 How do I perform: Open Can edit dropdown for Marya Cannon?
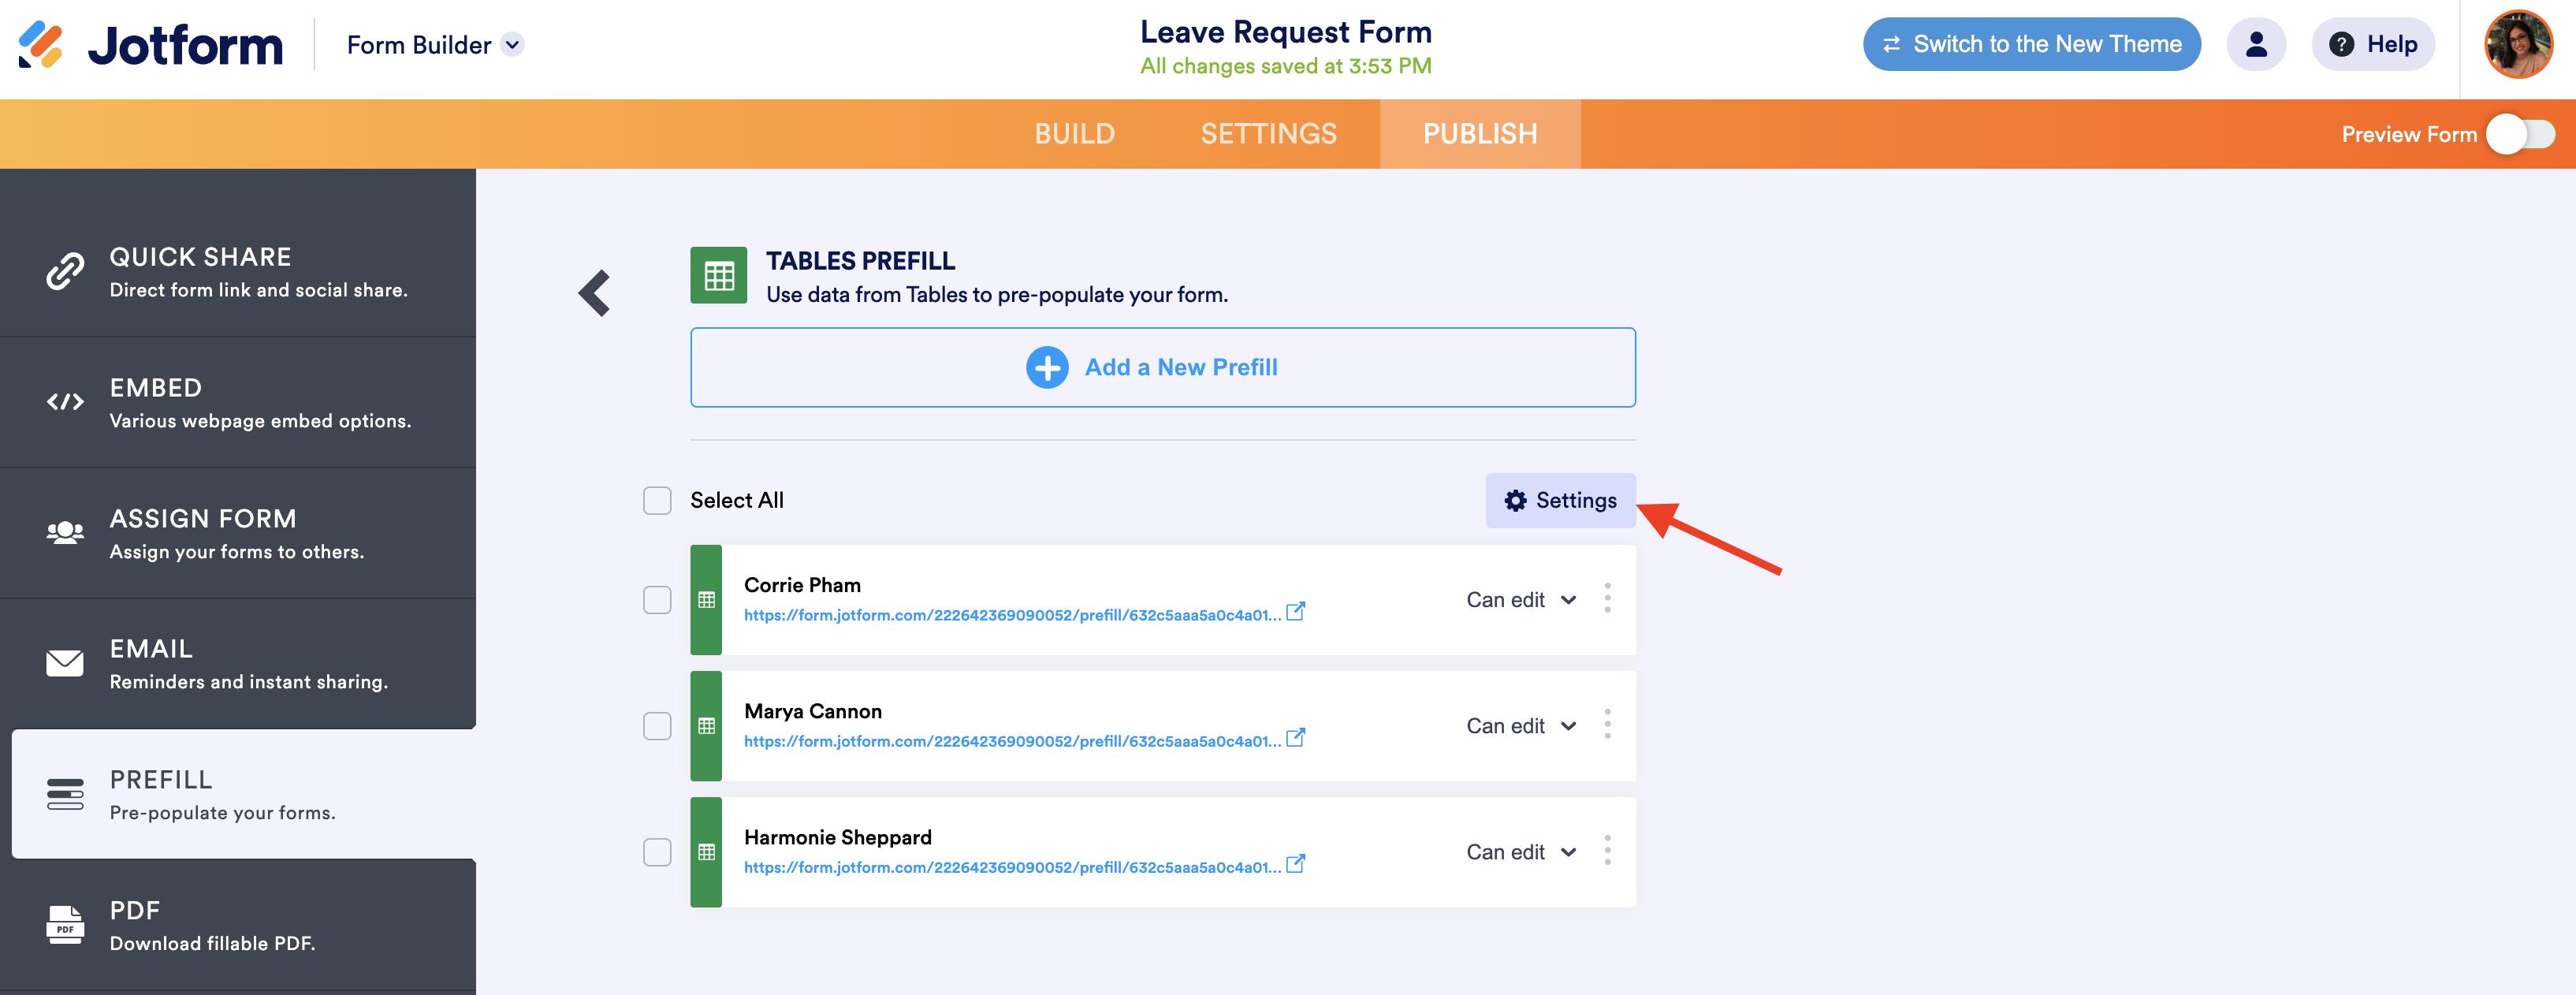coord(1521,726)
